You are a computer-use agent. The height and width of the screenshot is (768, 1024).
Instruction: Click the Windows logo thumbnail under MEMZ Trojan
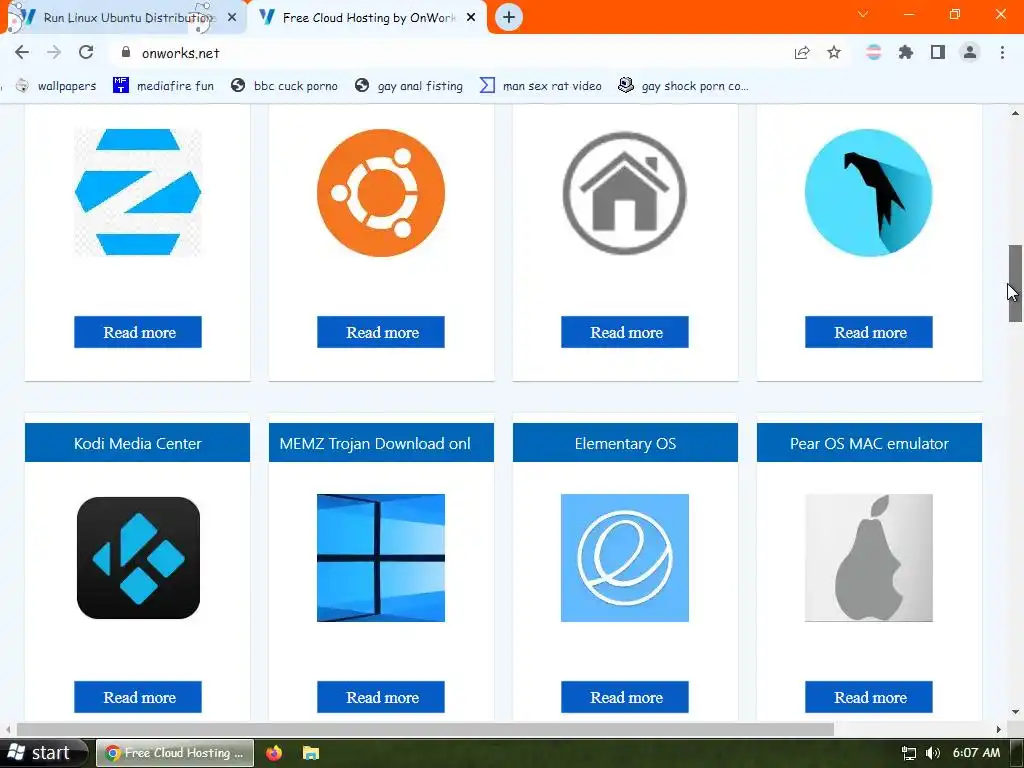(381, 558)
